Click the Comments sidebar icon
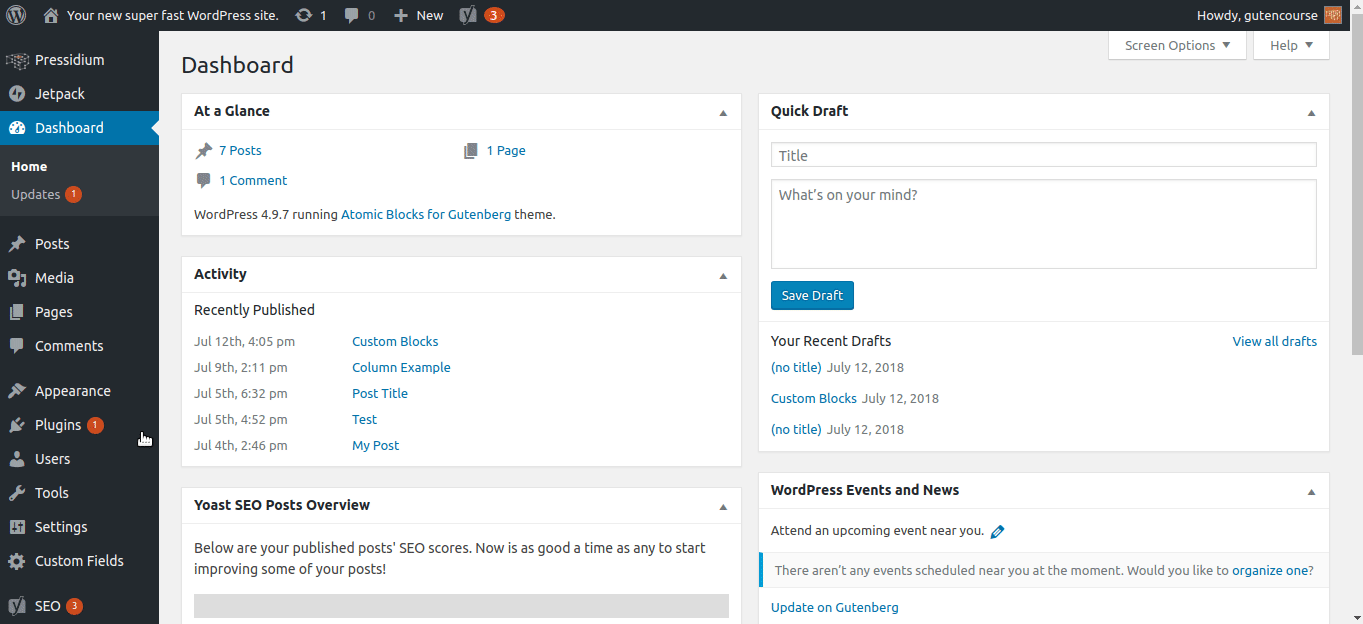The height and width of the screenshot is (624, 1363). pyautogui.click(x=17, y=346)
